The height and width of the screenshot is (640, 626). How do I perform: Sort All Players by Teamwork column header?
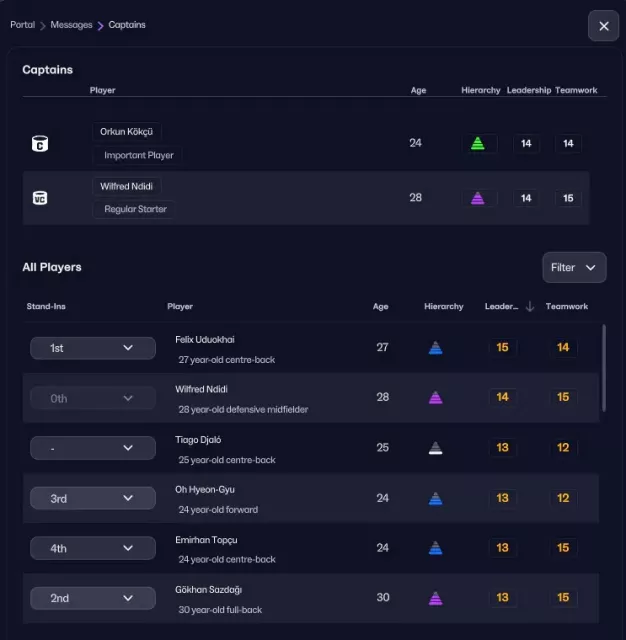pos(567,306)
